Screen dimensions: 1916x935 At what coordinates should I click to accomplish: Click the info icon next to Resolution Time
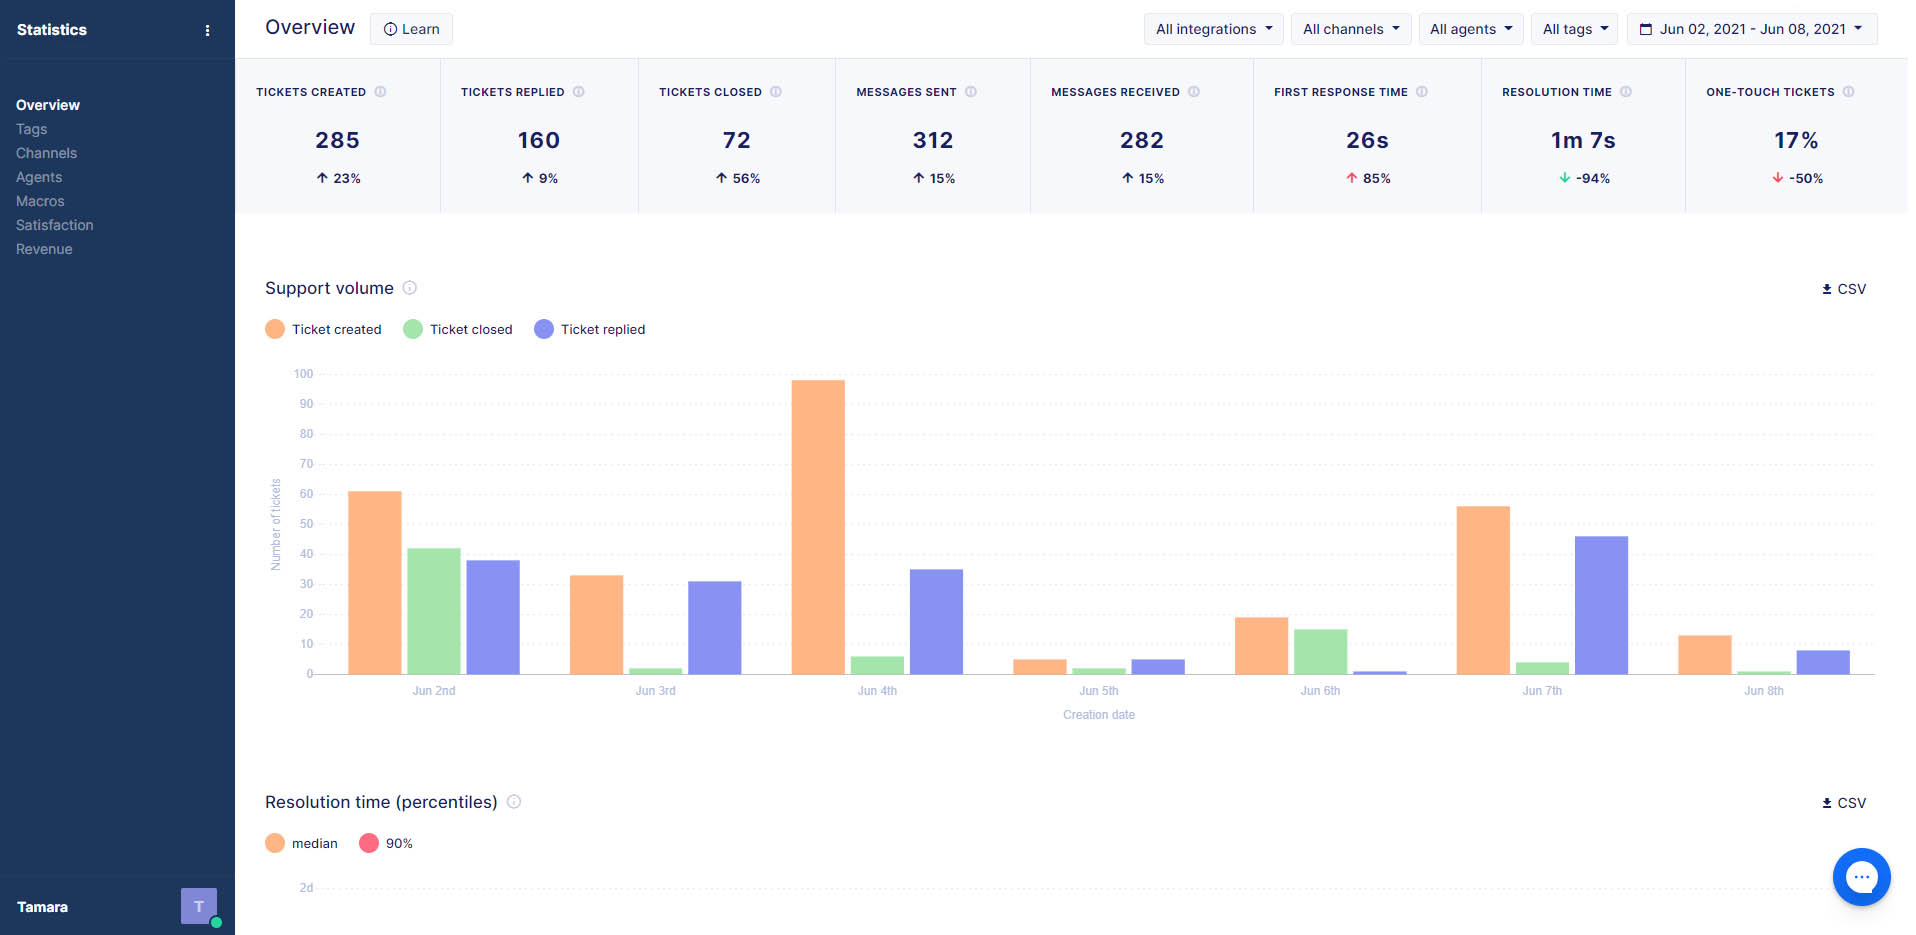[x=1625, y=92]
